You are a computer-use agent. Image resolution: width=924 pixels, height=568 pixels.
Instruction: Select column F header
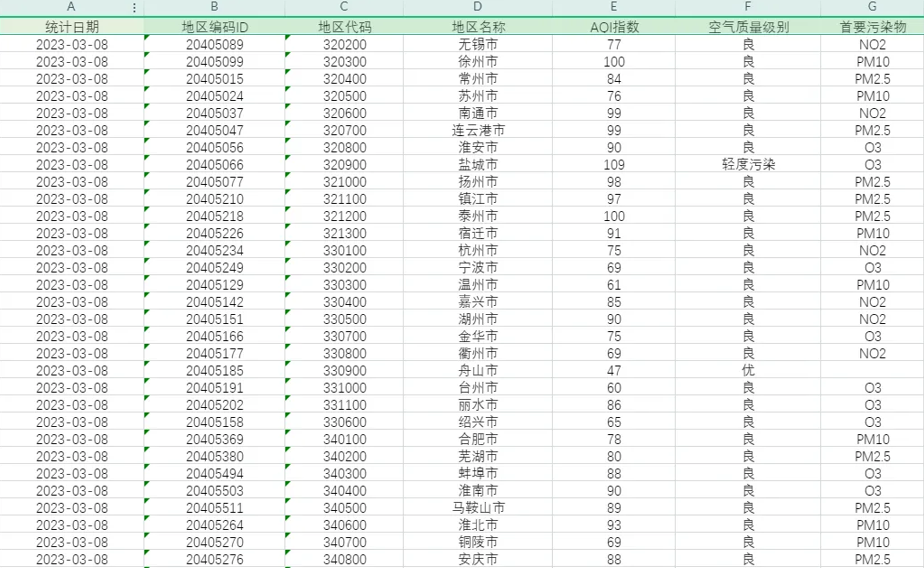tap(748, 8)
